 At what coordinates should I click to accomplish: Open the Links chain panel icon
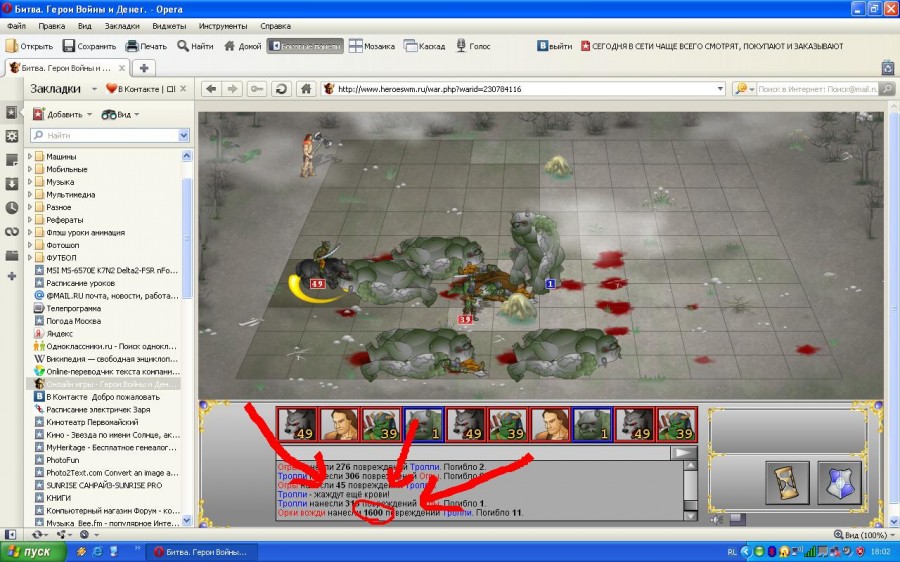(x=11, y=231)
